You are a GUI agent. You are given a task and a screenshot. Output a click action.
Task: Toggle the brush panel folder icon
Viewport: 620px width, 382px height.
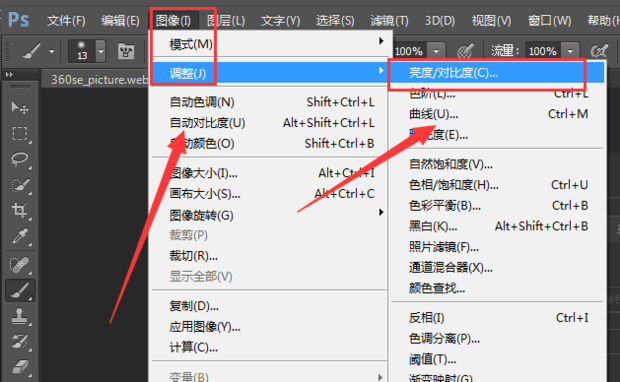click(126, 51)
